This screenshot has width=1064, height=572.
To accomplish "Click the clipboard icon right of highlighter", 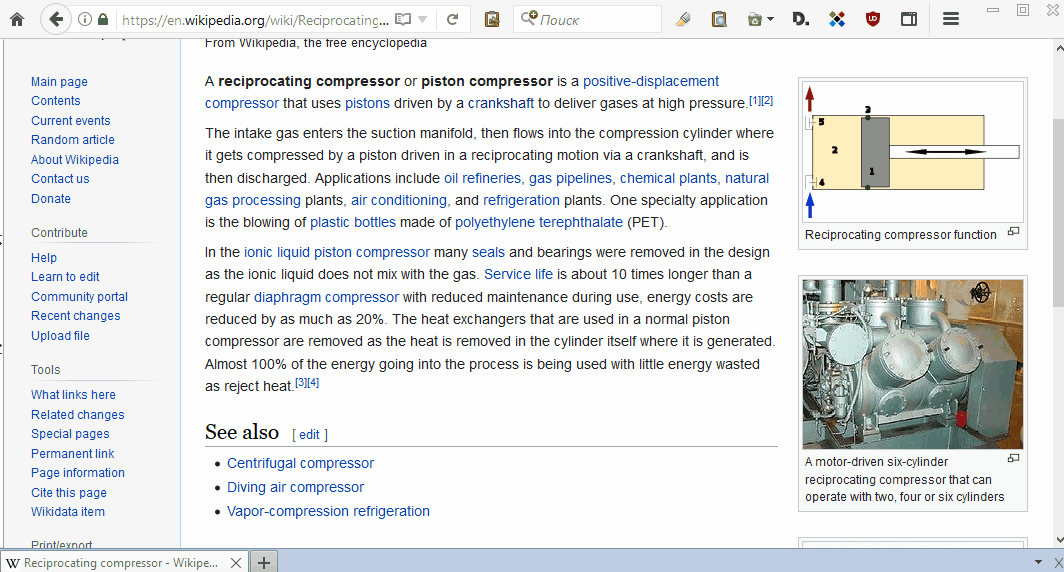I will tap(719, 20).
